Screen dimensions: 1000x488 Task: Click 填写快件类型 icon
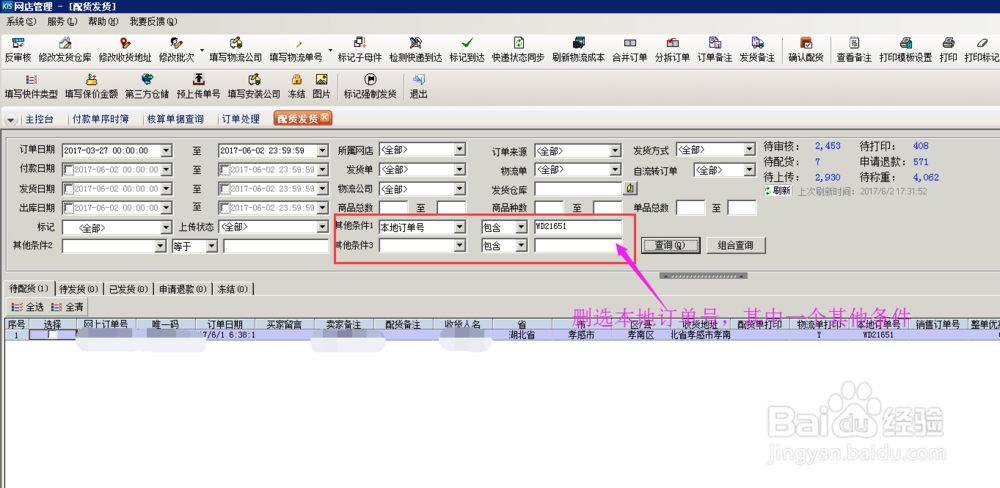[x=31, y=80]
